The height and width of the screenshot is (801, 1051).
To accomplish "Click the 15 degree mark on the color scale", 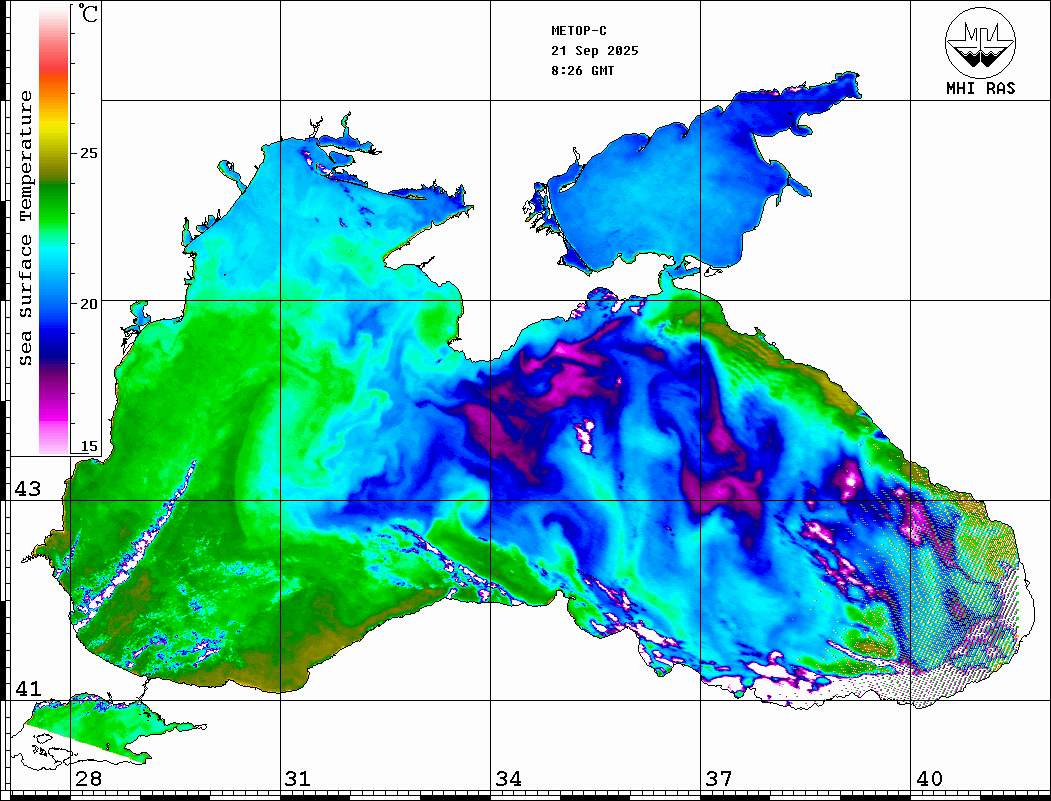I will point(89,447).
